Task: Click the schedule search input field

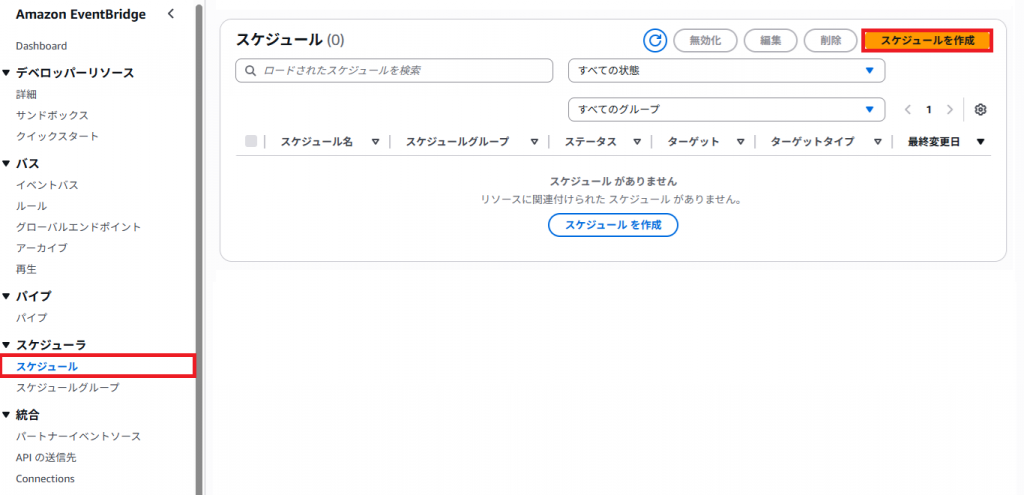Action: [x=394, y=70]
